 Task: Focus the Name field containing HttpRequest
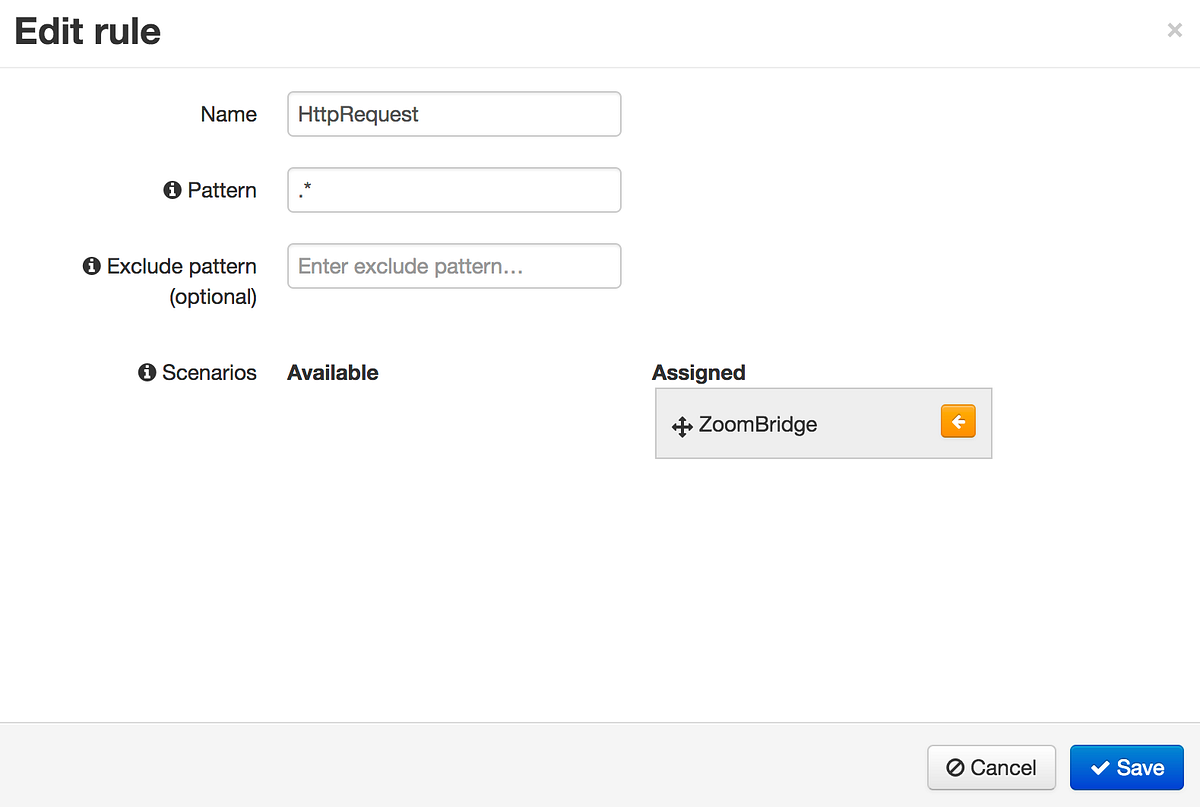[x=454, y=114]
